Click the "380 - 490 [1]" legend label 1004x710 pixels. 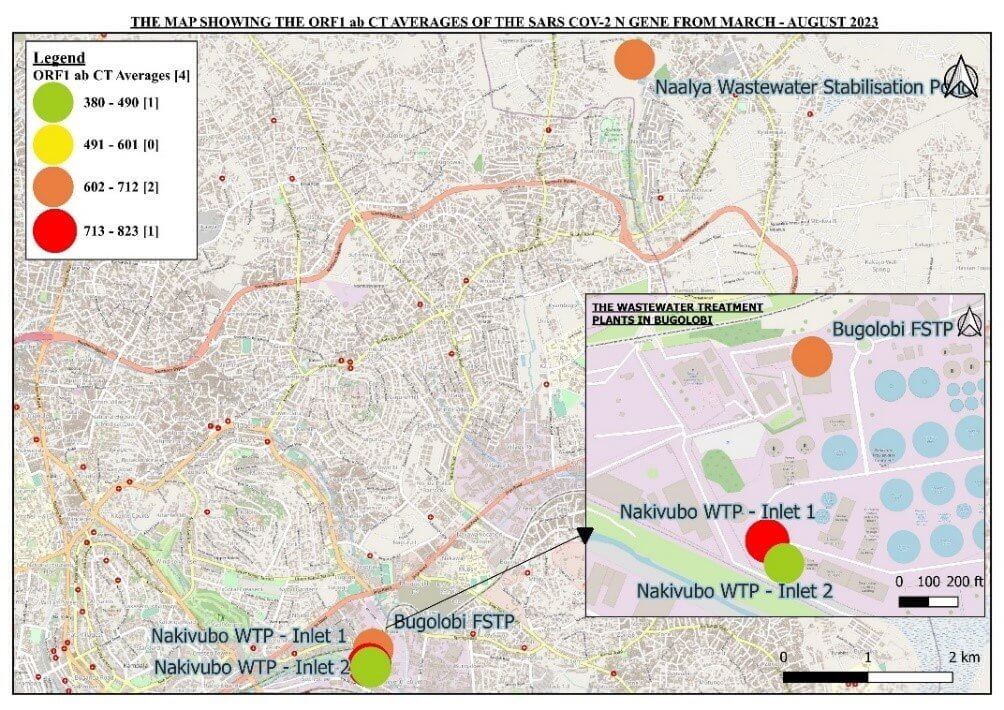(x=121, y=102)
